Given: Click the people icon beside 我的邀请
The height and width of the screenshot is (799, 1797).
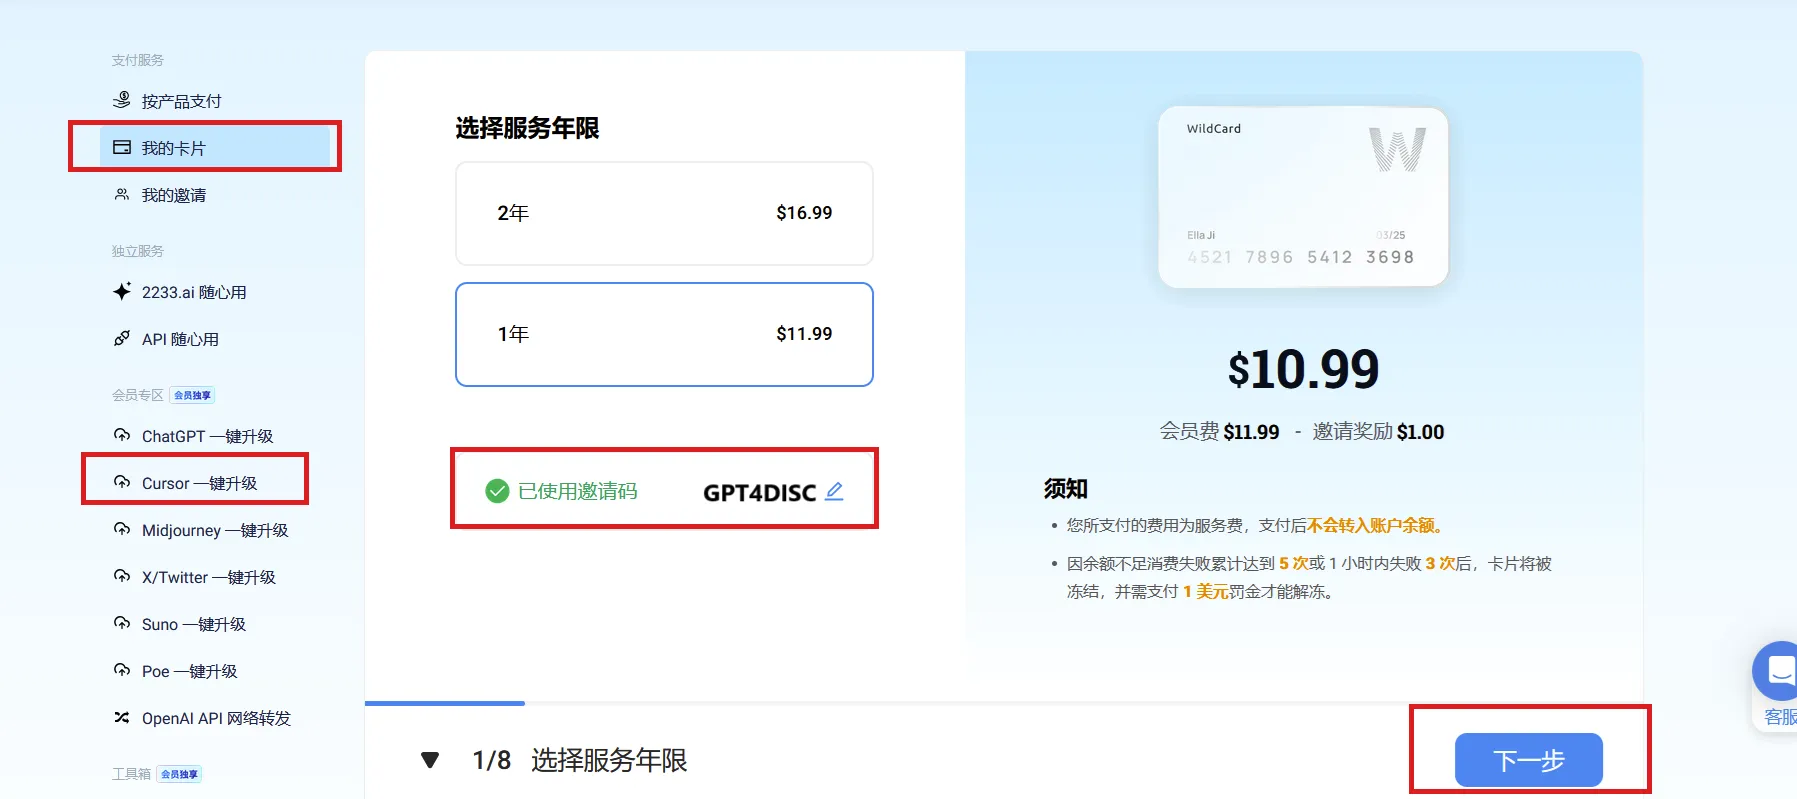Looking at the screenshot, I should (122, 194).
